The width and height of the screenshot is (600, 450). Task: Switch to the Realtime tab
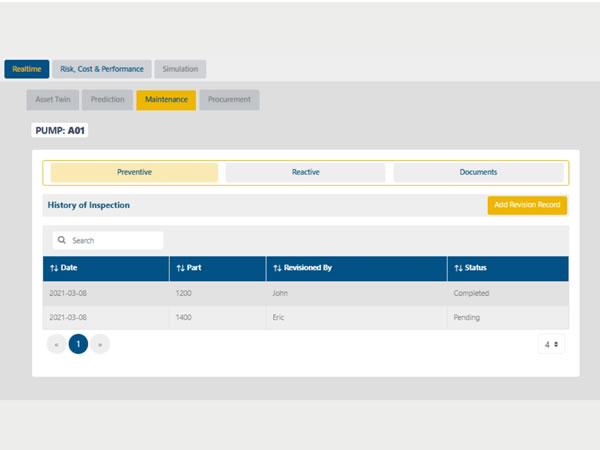coord(27,69)
